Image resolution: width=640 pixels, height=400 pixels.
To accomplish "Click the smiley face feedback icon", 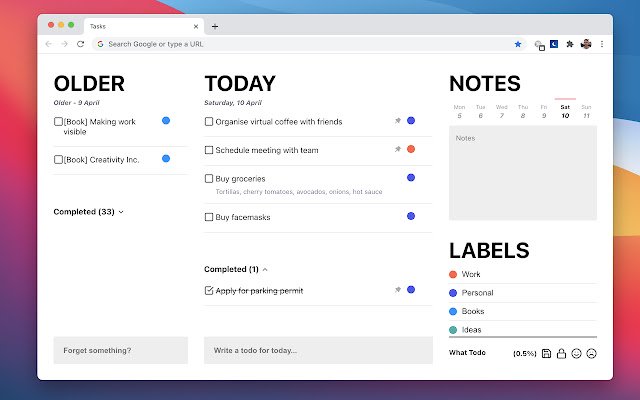I will 576,353.
